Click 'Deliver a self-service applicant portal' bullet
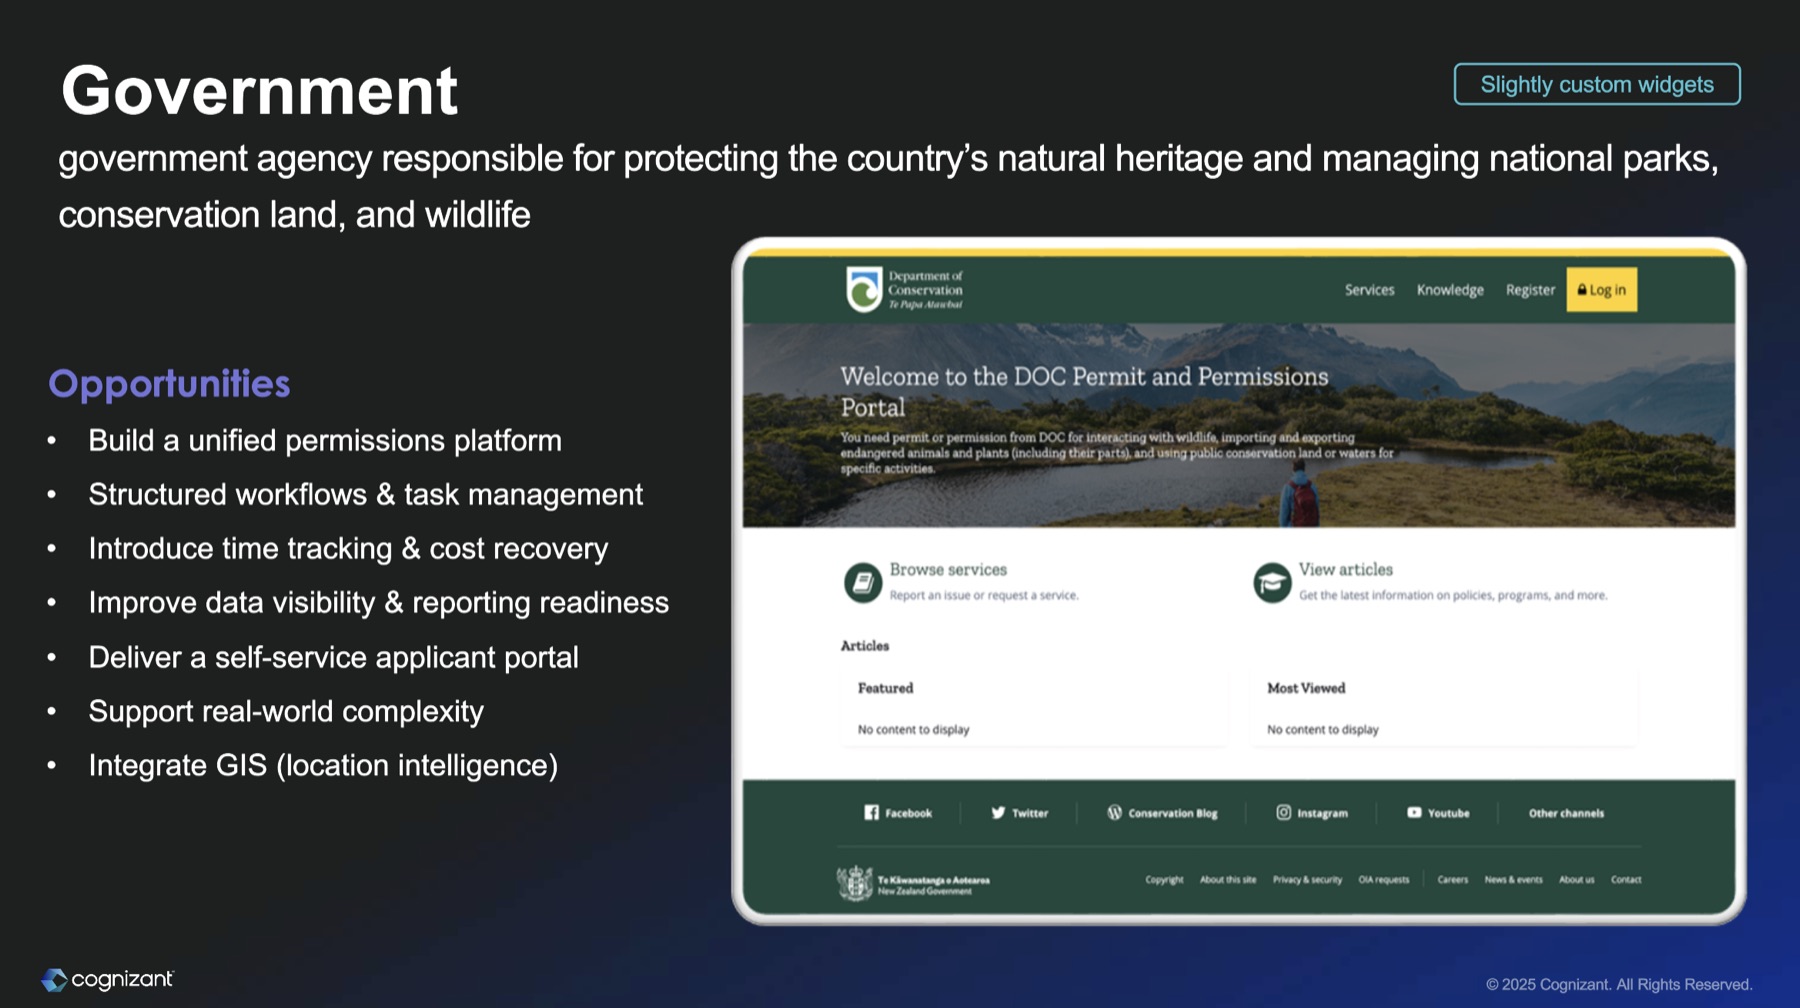The width and height of the screenshot is (1800, 1008). point(333,658)
